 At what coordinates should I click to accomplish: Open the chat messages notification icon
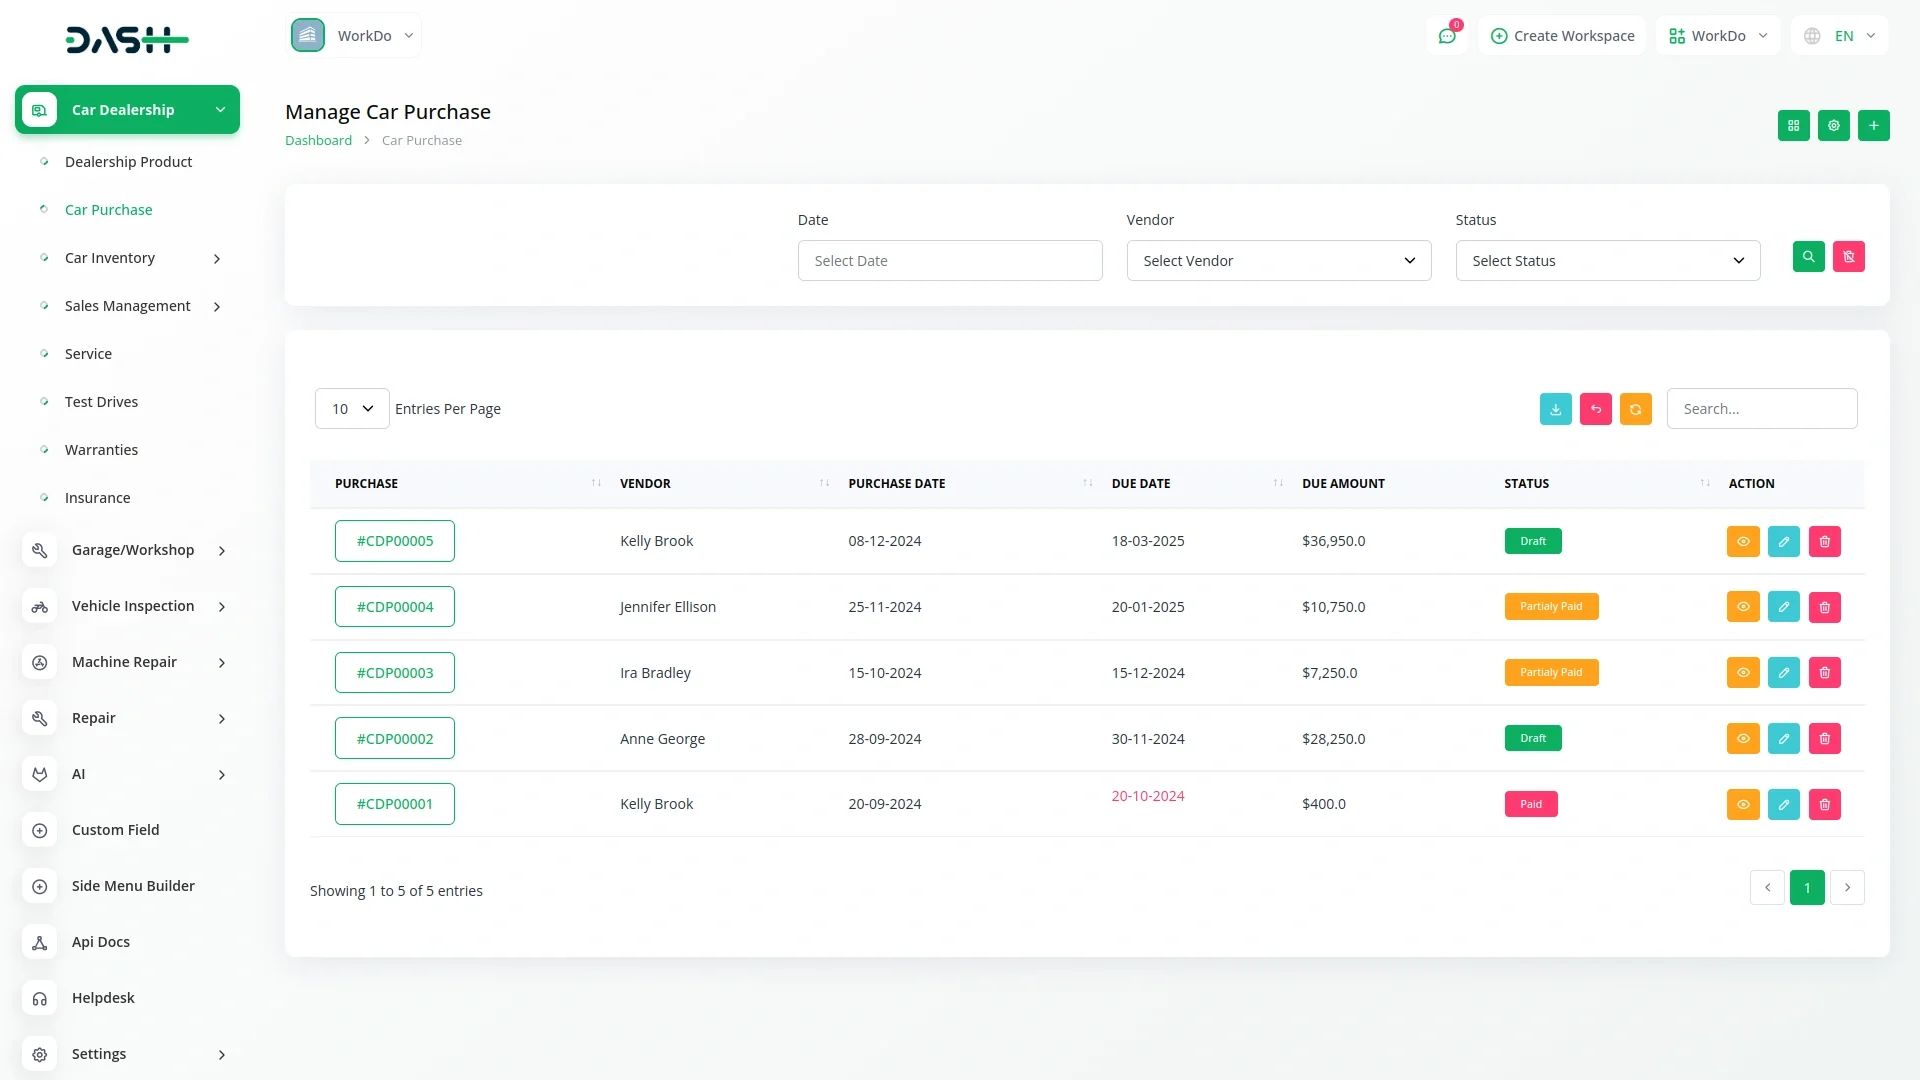coord(1446,36)
